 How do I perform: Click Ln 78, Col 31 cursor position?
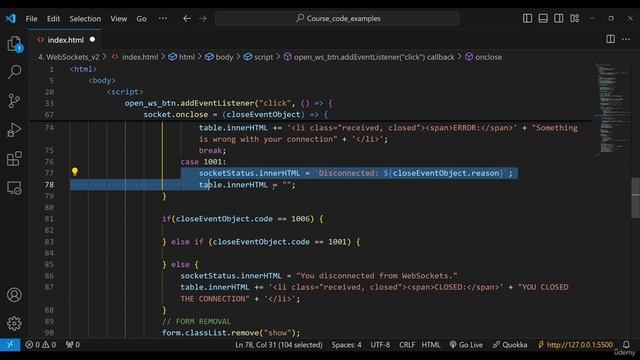coord(279,345)
